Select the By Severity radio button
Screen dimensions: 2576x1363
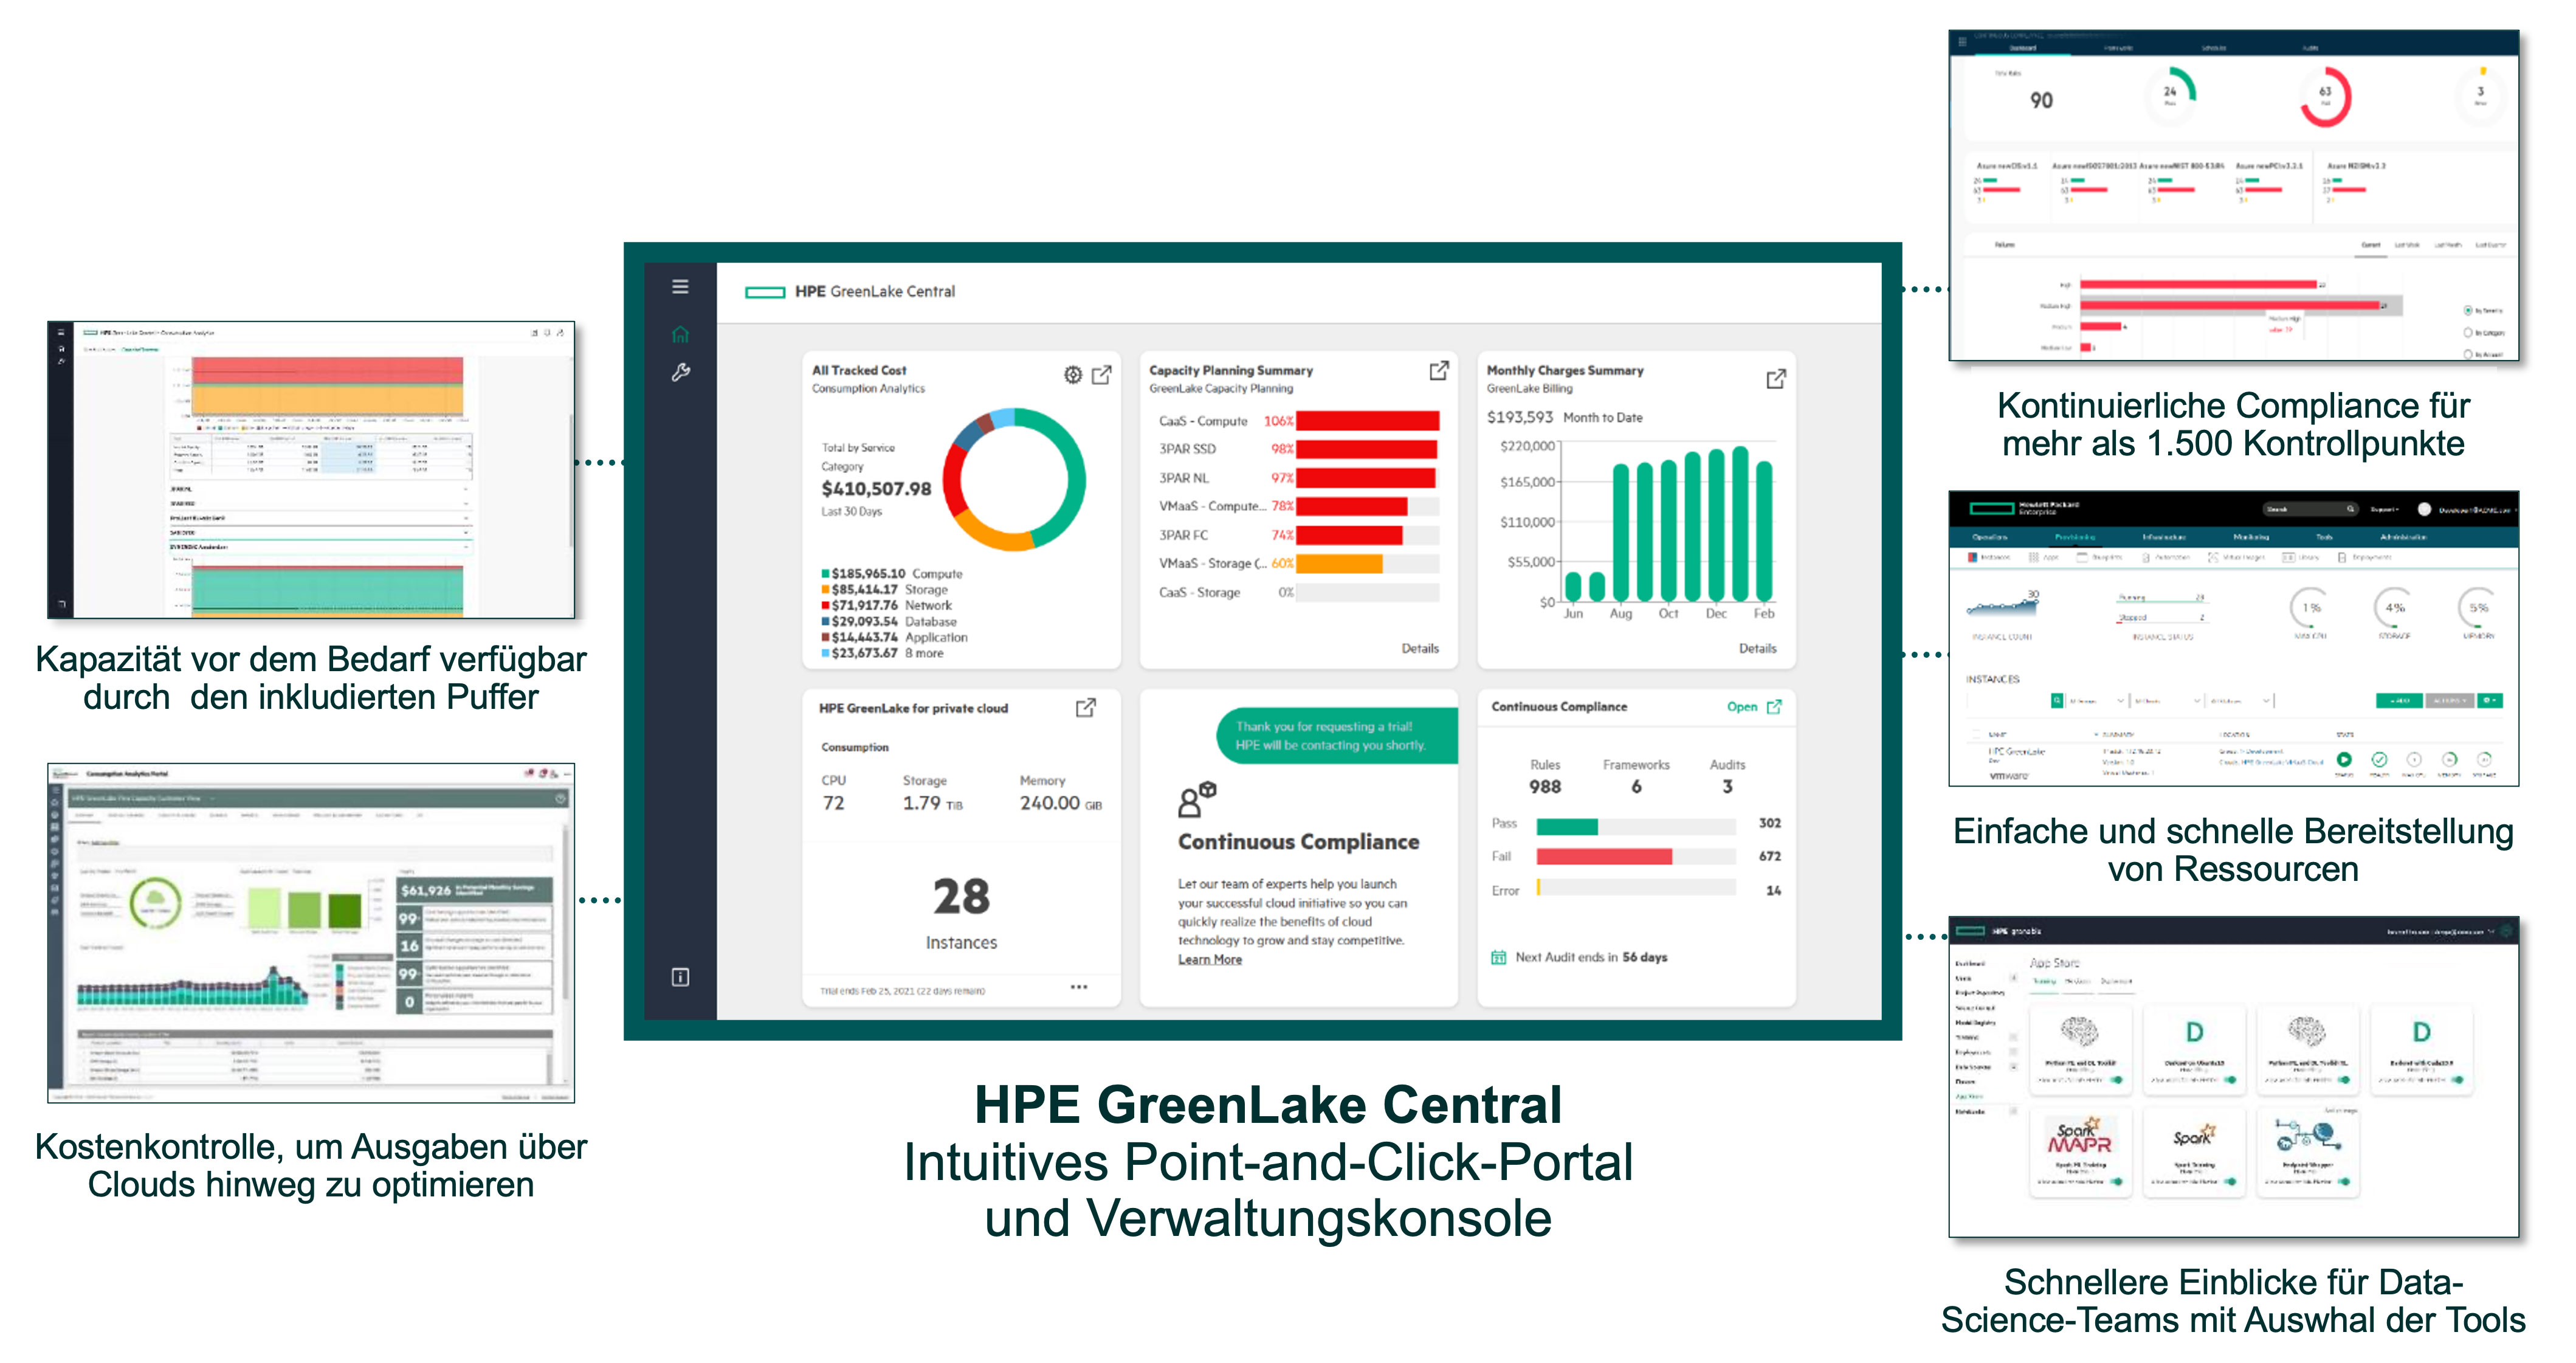tap(2468, 311)
